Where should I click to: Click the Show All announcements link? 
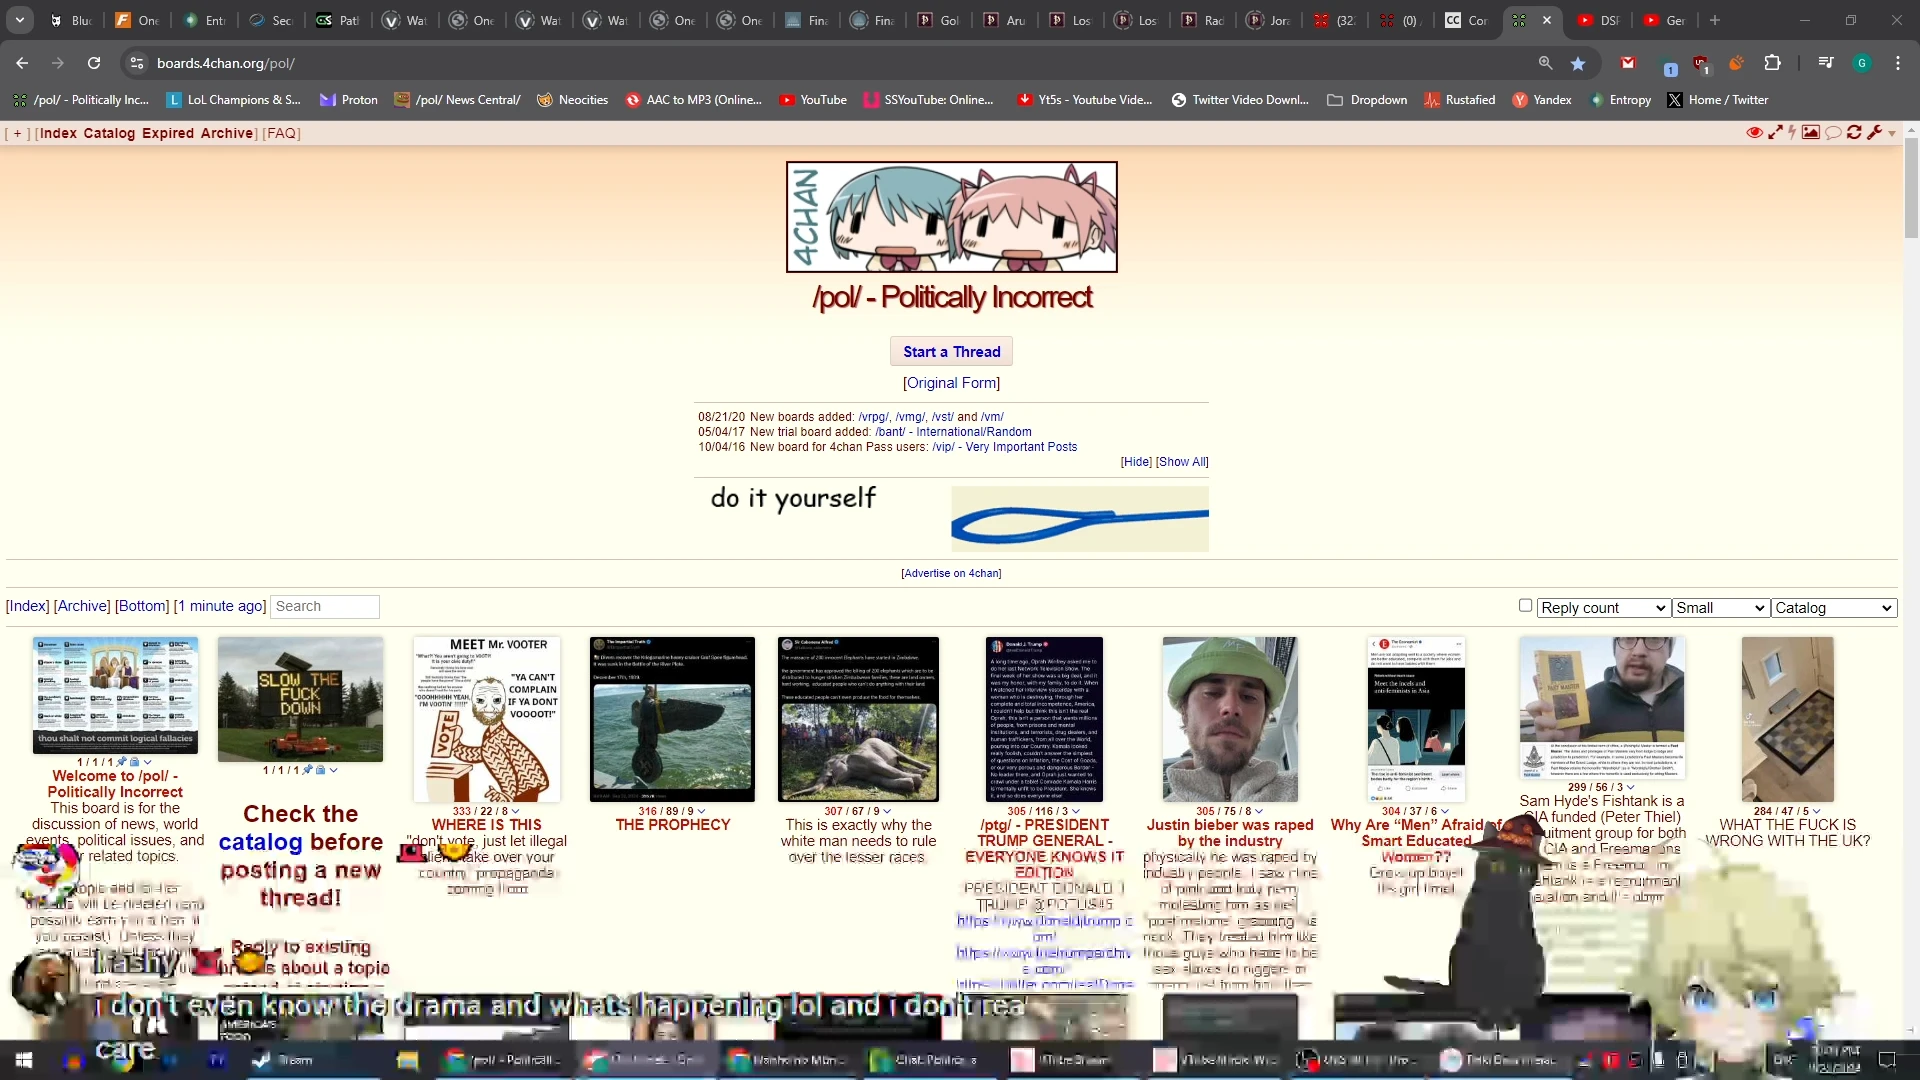1182,462
